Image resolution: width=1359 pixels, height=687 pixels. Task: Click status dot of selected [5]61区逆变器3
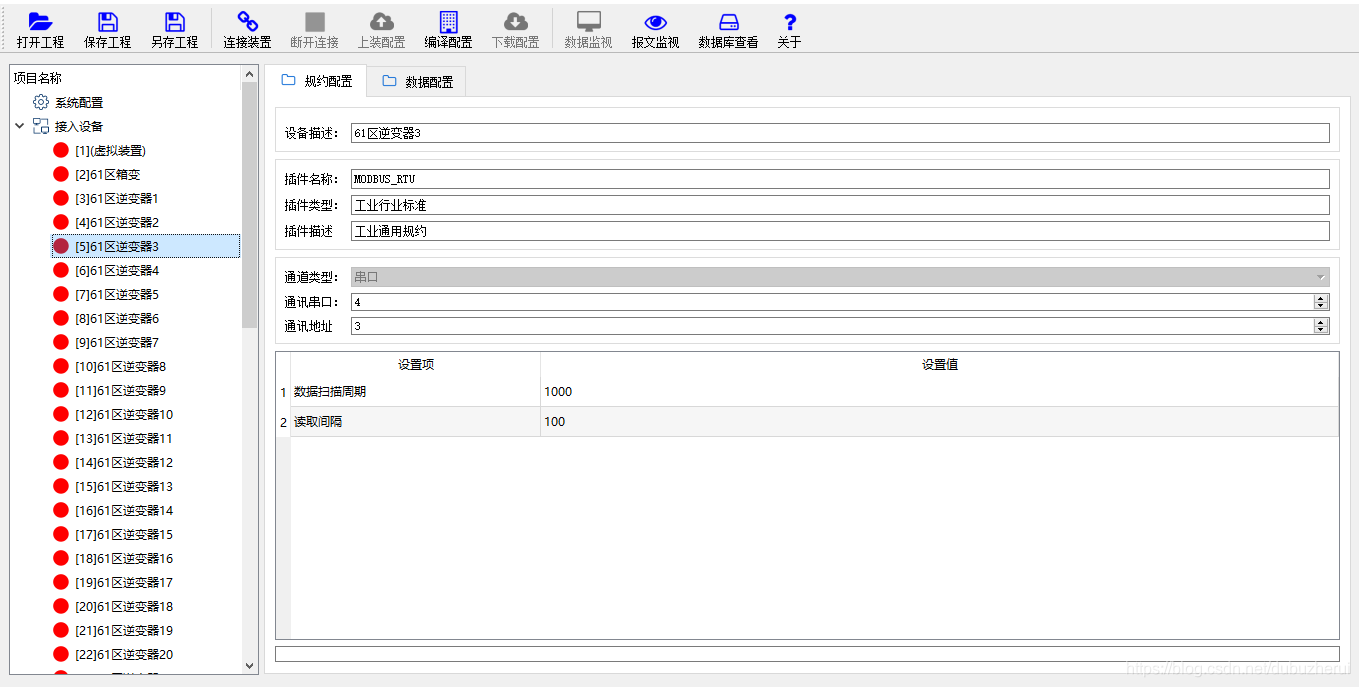point(61,246)
